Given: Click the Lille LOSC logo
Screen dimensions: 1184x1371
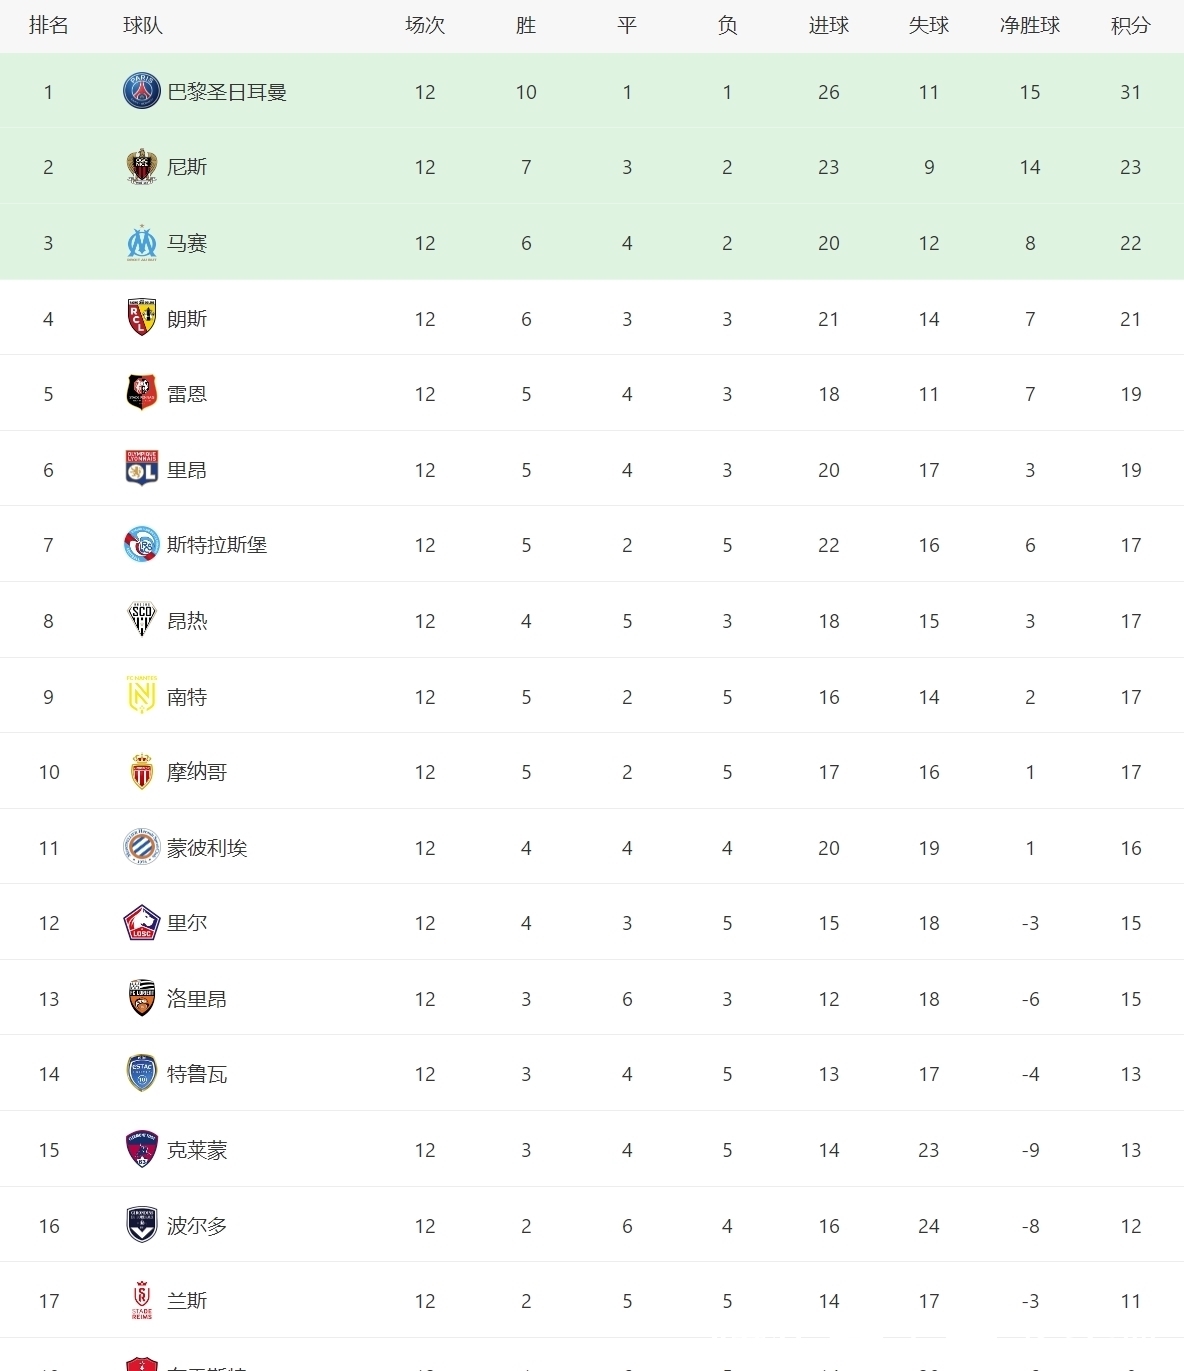Looking at the screenshot, I should (141, 923).
